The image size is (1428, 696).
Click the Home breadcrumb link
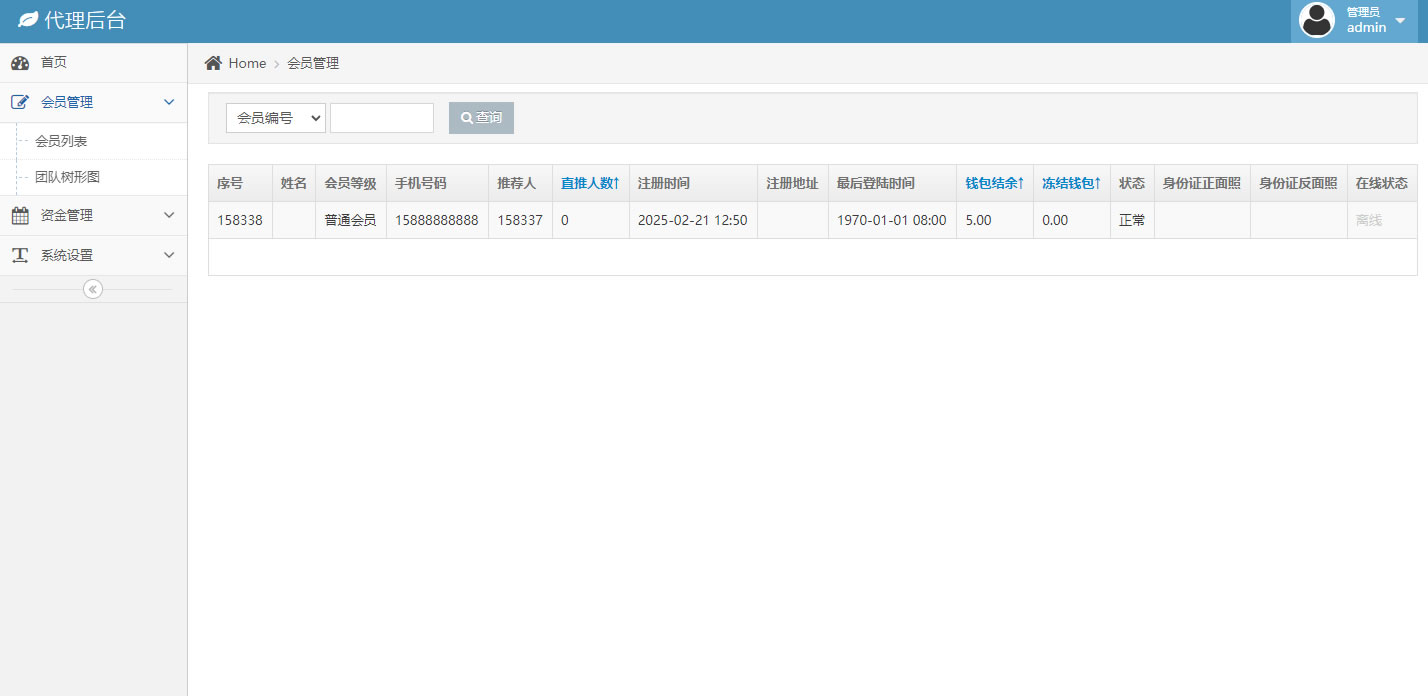click(x=247, y=63)
